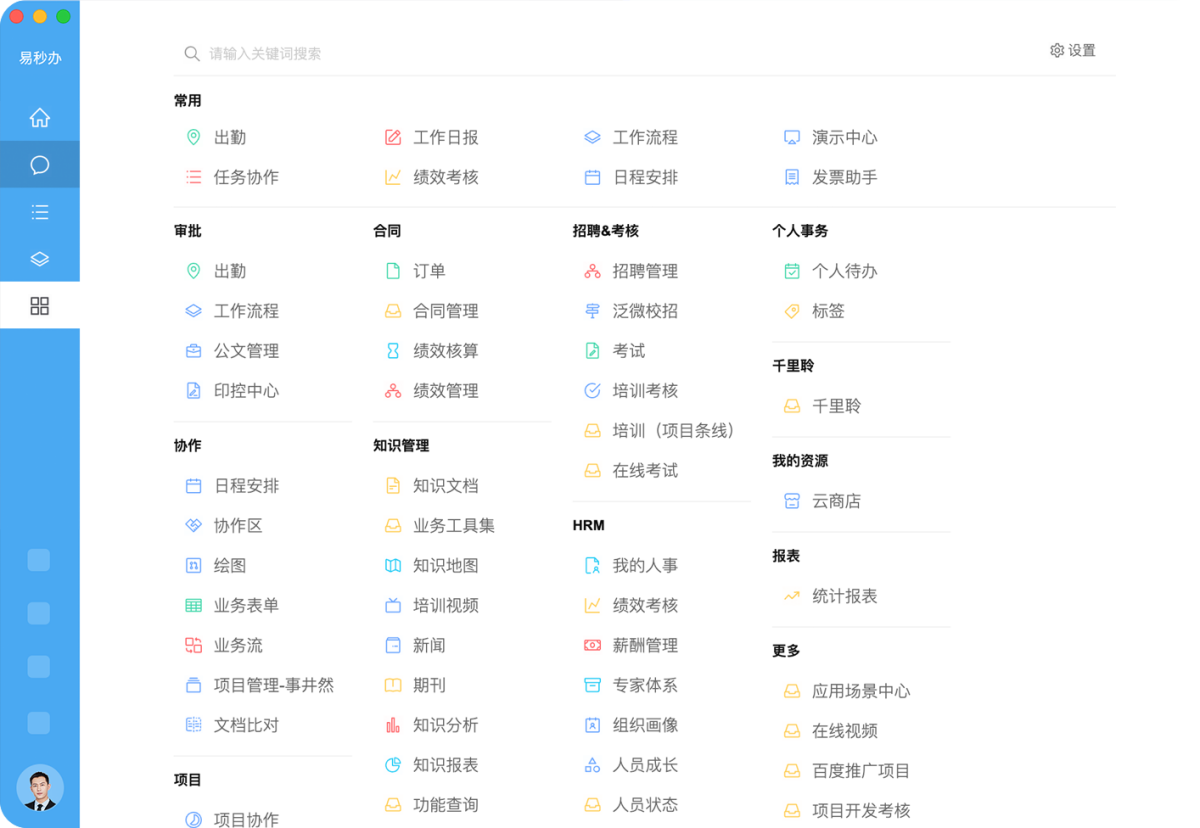The image size is (1200, 828).
Task: Open the 设置 settings at top right
Action: 1073,49
